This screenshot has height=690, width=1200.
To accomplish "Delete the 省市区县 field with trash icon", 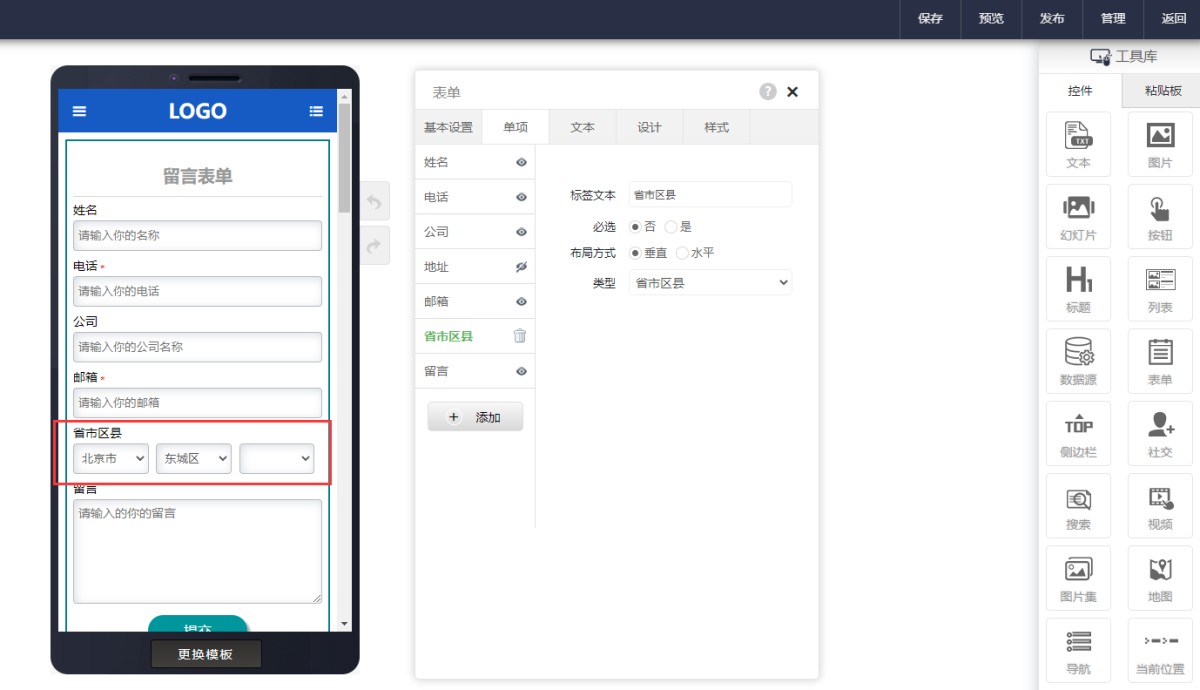I will [x=520, y=336].
